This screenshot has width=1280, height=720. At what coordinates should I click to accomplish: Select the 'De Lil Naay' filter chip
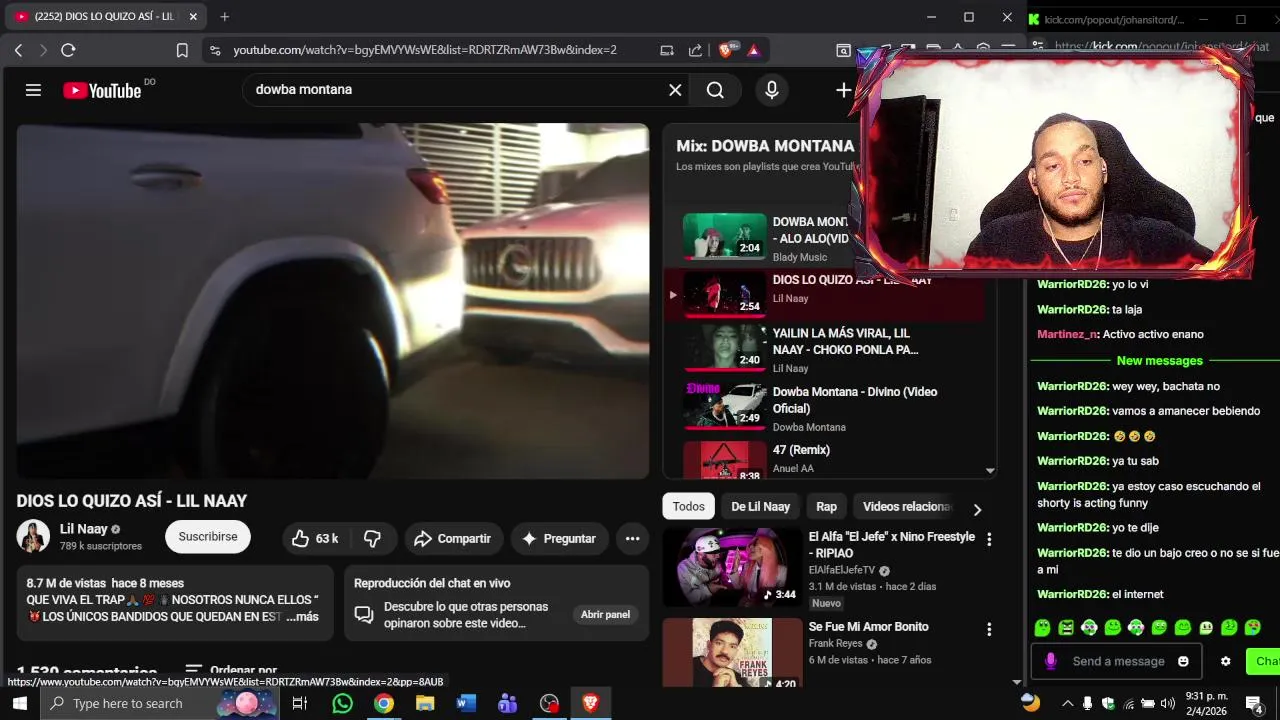760,506
